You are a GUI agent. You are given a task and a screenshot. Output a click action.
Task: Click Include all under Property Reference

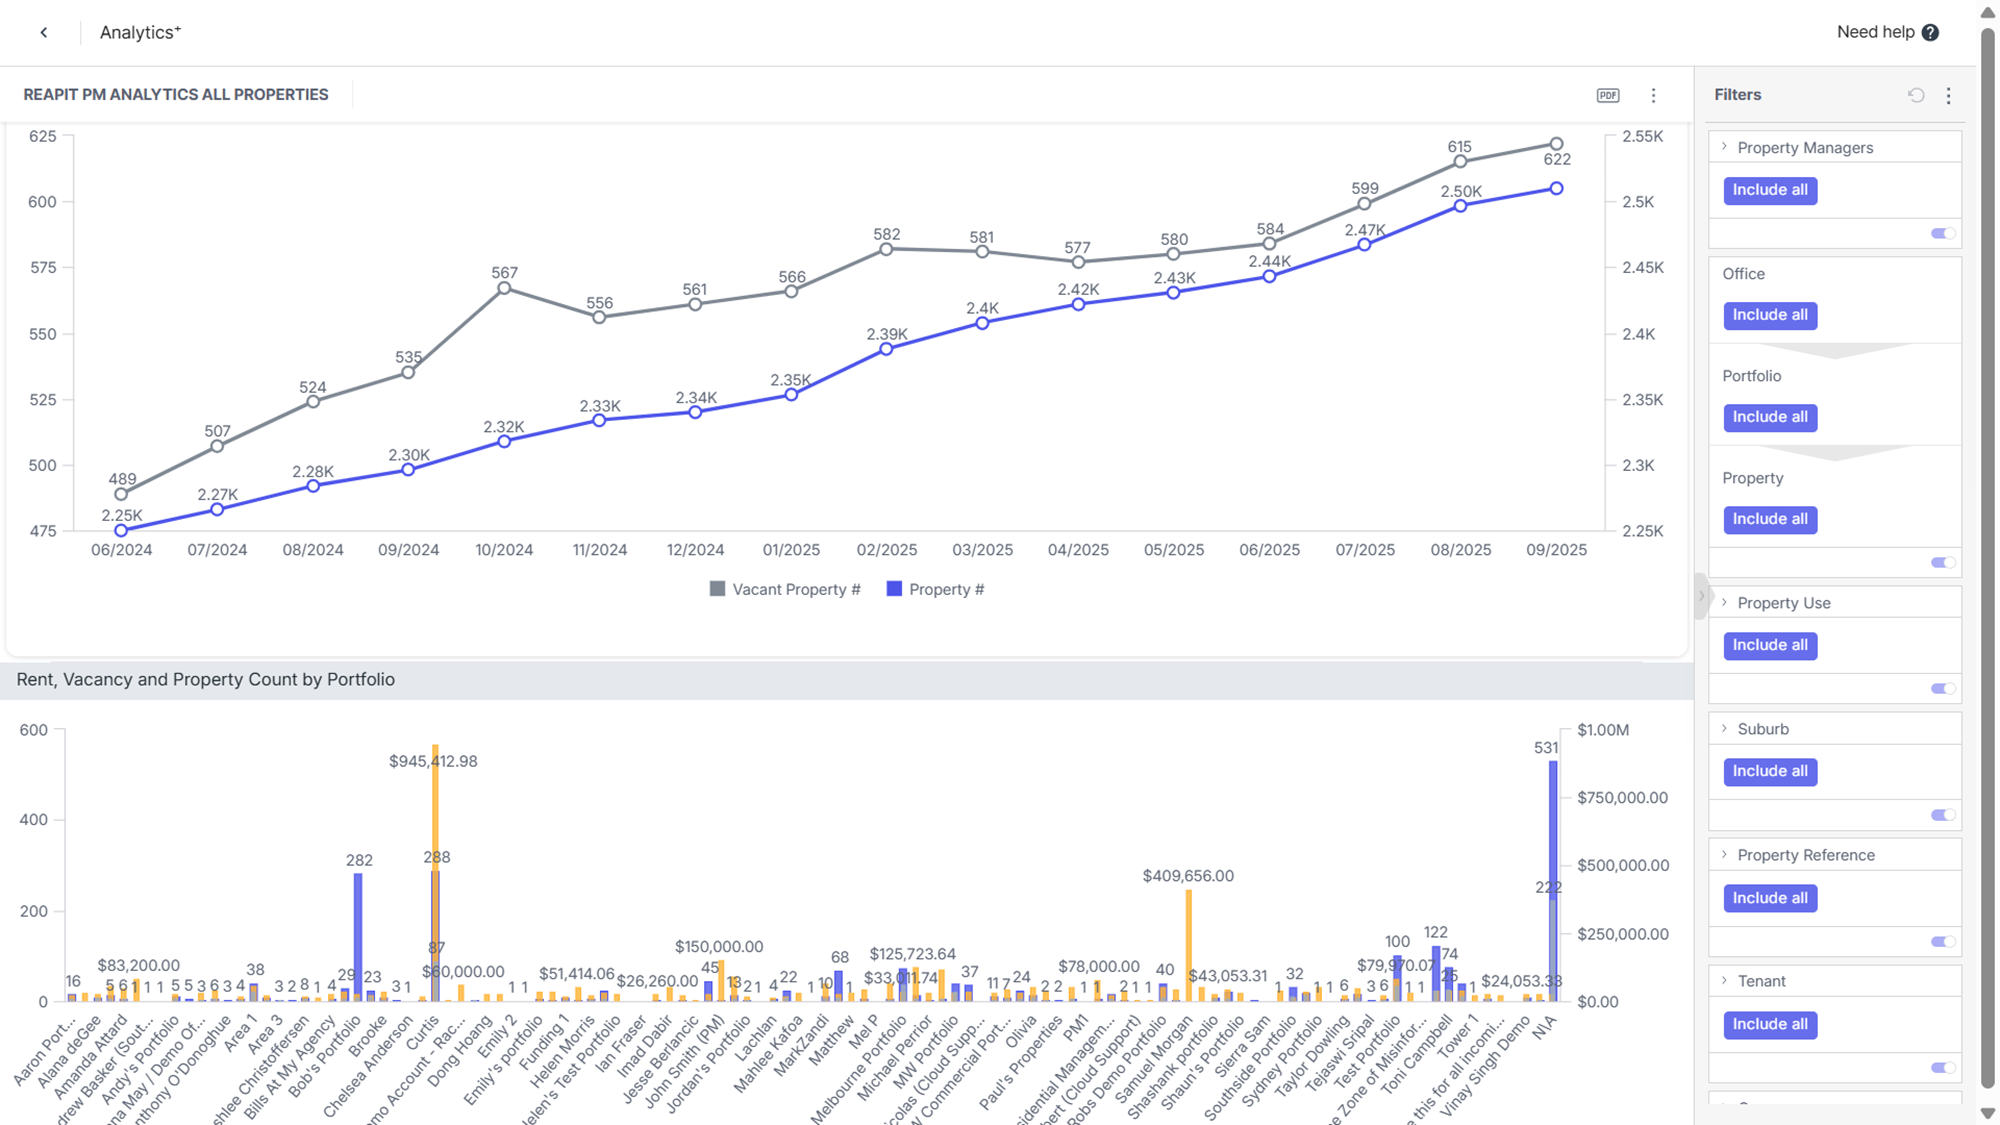click(x=1770, y=898)
